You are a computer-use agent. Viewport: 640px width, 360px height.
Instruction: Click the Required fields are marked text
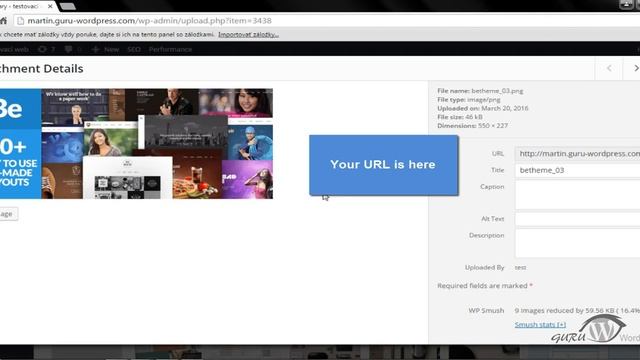[x=485, y=286]
